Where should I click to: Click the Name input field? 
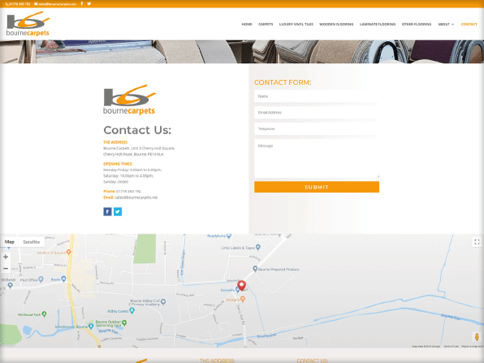pyautogui.click(x=316, y=96)
